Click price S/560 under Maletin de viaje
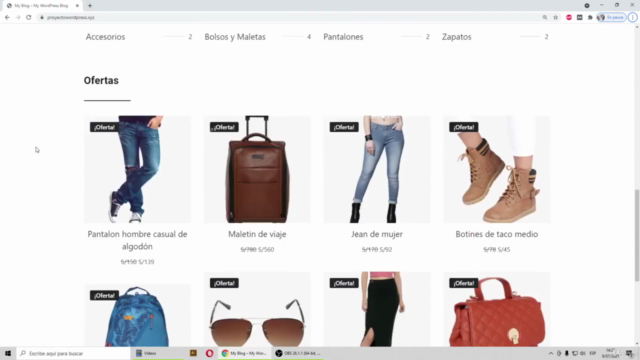Screen dimensions: 640x360 (x=266, y=249)
